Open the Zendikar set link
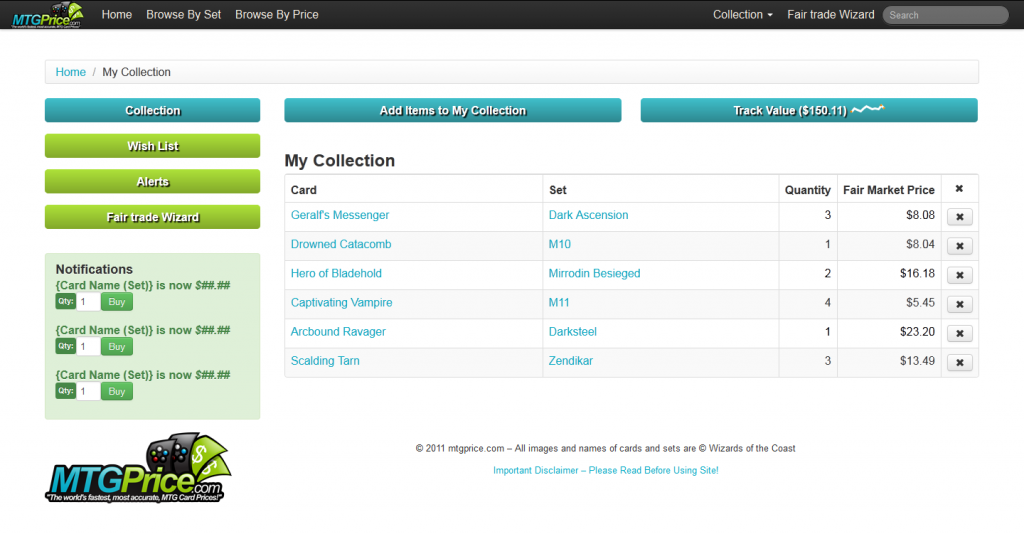The width and height of the screenshot is (1024, 534). click(571, 360)
